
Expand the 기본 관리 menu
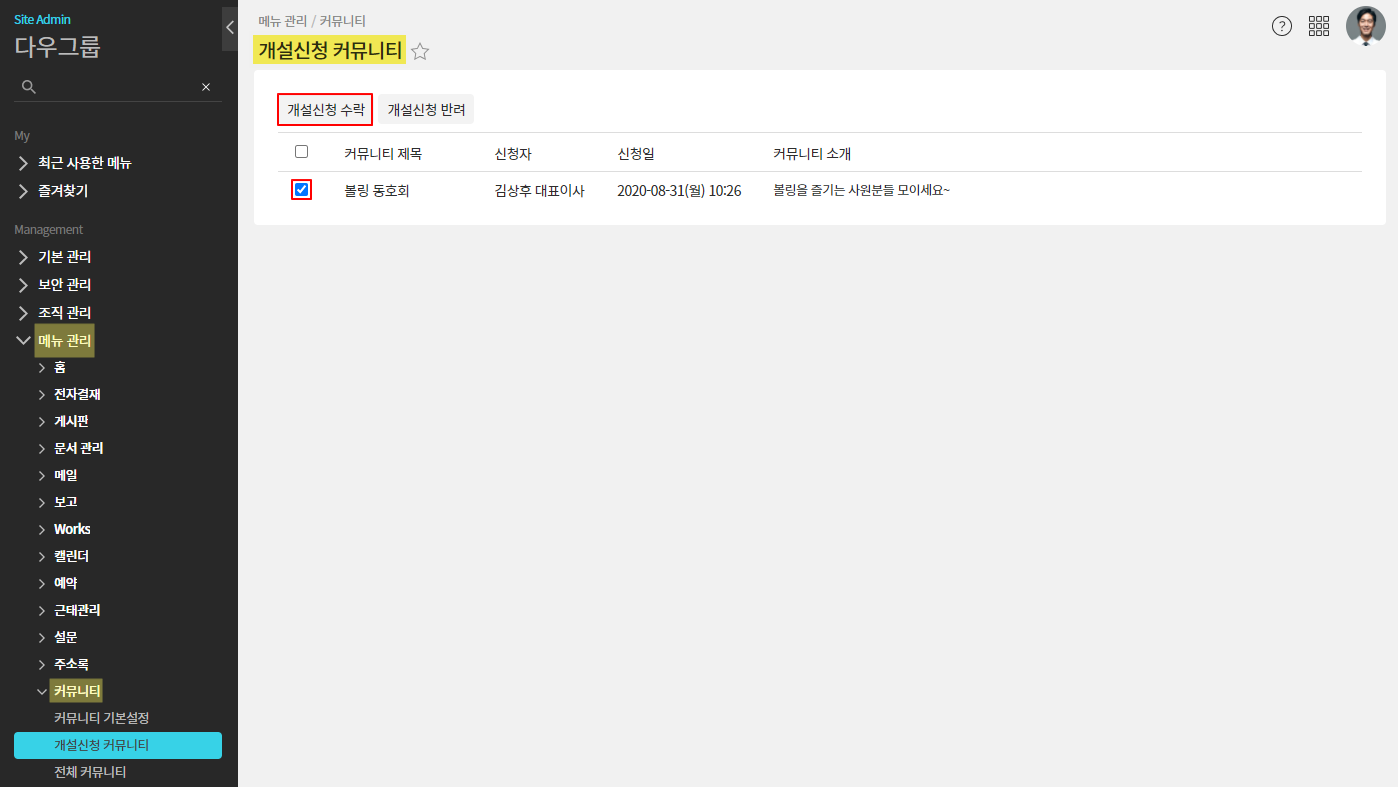(x=64, y=257)
